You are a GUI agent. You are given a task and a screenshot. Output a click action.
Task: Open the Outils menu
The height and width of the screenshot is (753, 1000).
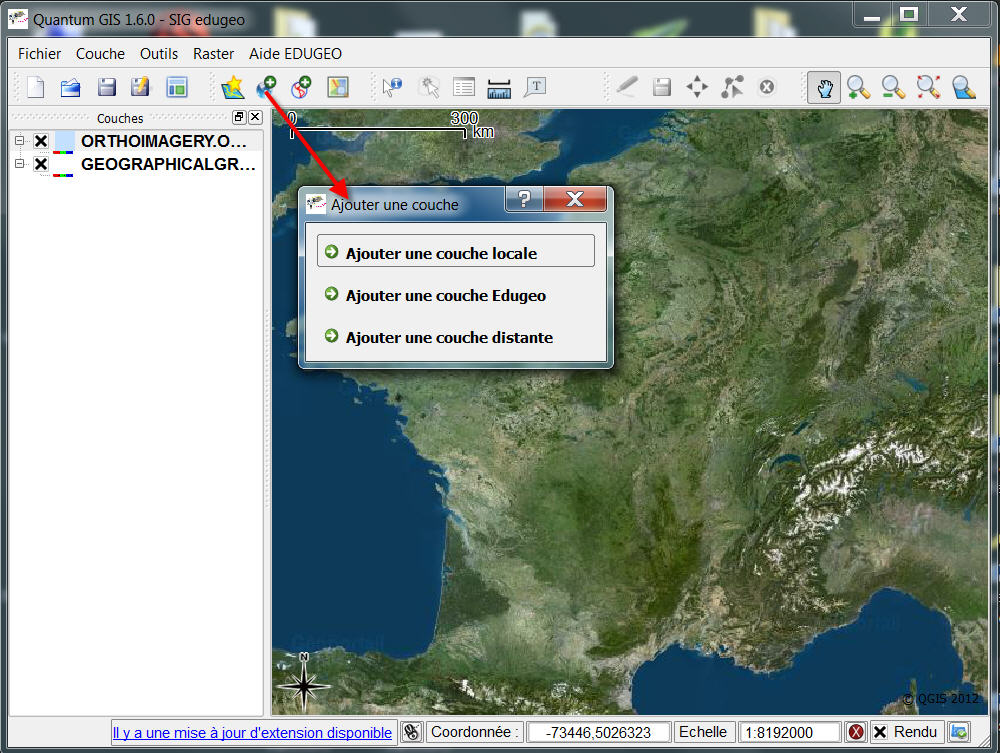(159, 54)
